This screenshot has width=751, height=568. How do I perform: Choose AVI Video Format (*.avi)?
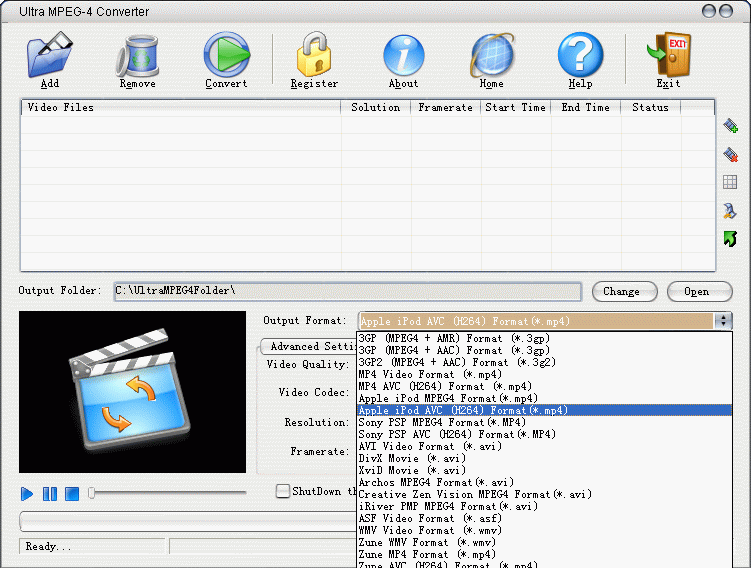[x=545, y=446]
